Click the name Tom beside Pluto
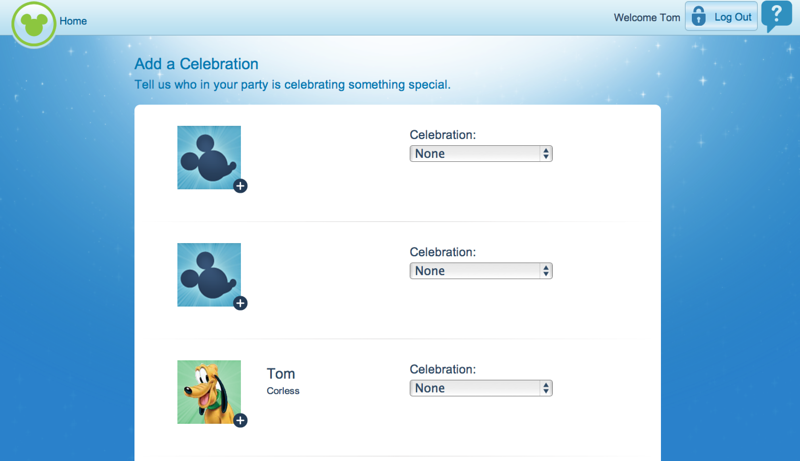This screenshot has width=800, height=461. (x=281, y=374)
